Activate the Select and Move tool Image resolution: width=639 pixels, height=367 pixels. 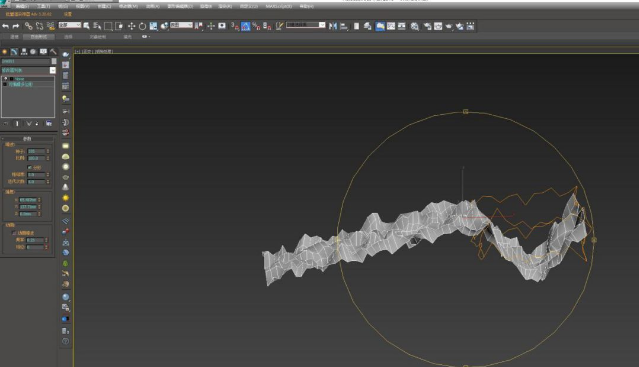click(131, 26)
